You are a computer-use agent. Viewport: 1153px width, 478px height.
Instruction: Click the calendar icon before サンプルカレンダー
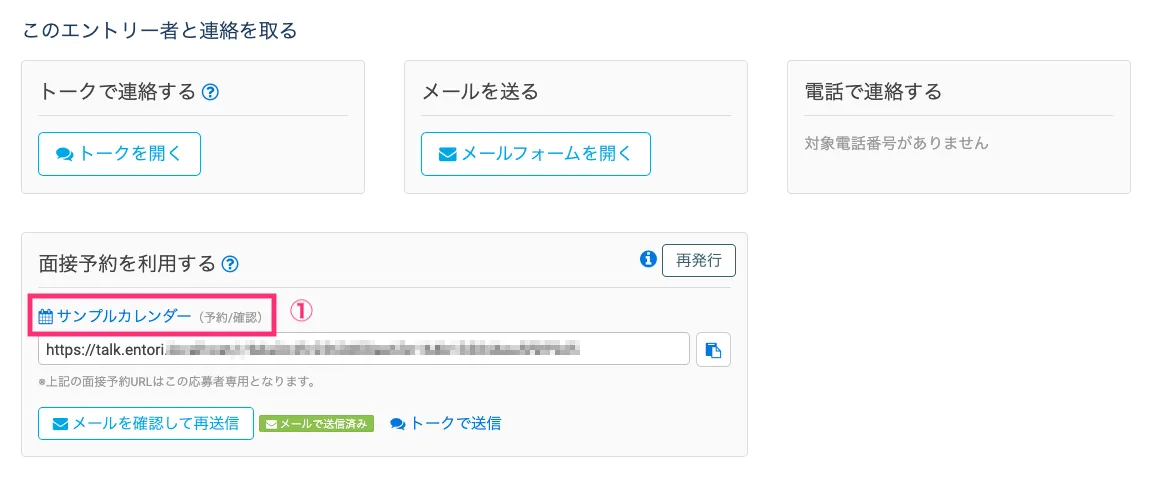coord(45,317)
